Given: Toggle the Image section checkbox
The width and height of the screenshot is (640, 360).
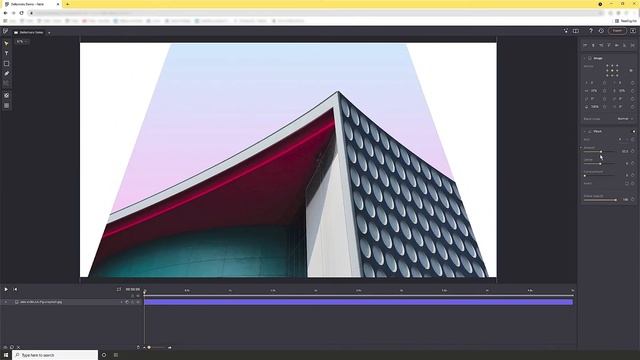Looking at the screenshot, I should (589, 58).
